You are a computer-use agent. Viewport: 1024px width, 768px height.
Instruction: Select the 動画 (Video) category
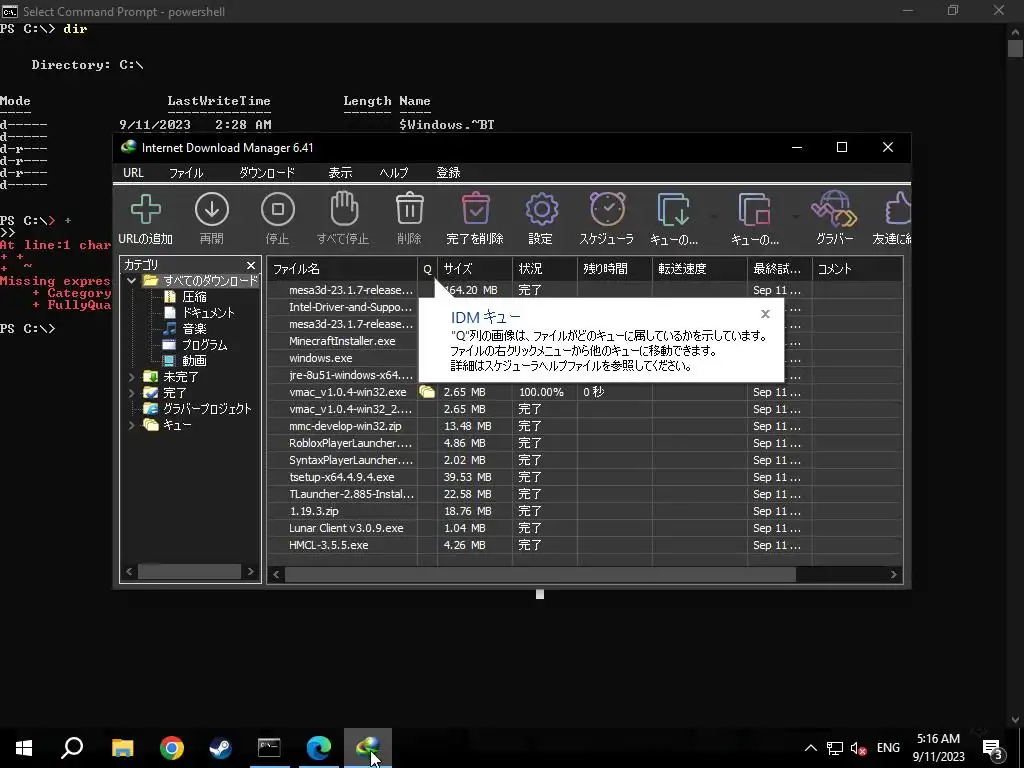pyautogui.click(x=195, y=360)
